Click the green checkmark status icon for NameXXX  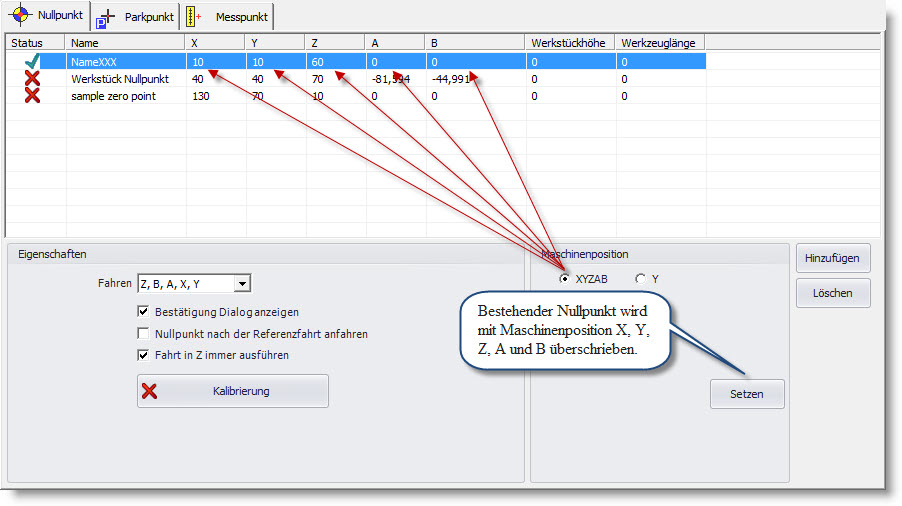(32, 61)
